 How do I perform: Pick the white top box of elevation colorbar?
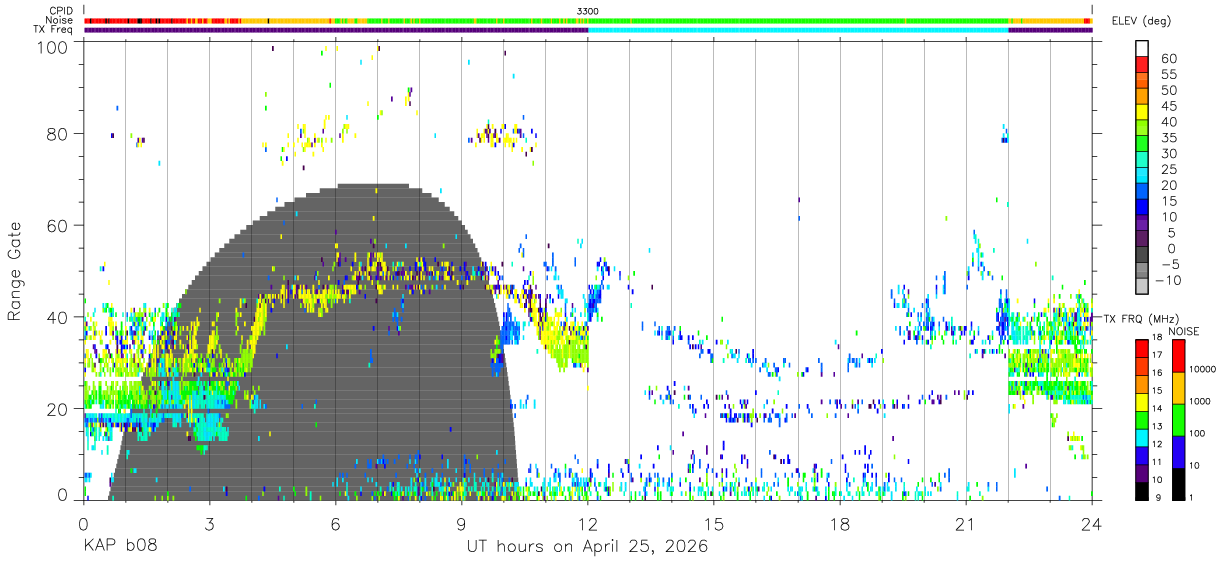click(1142, 49)
